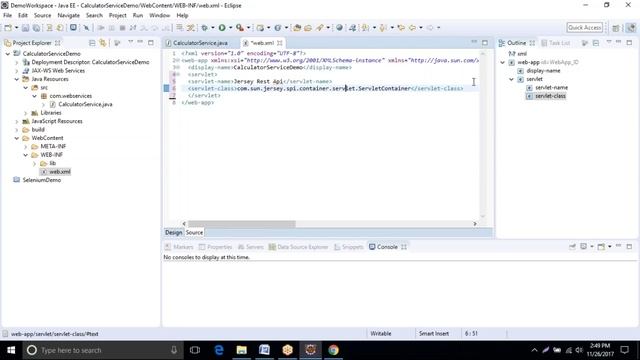This screenshot has width=640, height=360.
Task: Click the Debug bug icon
Action: coord(204,28)
